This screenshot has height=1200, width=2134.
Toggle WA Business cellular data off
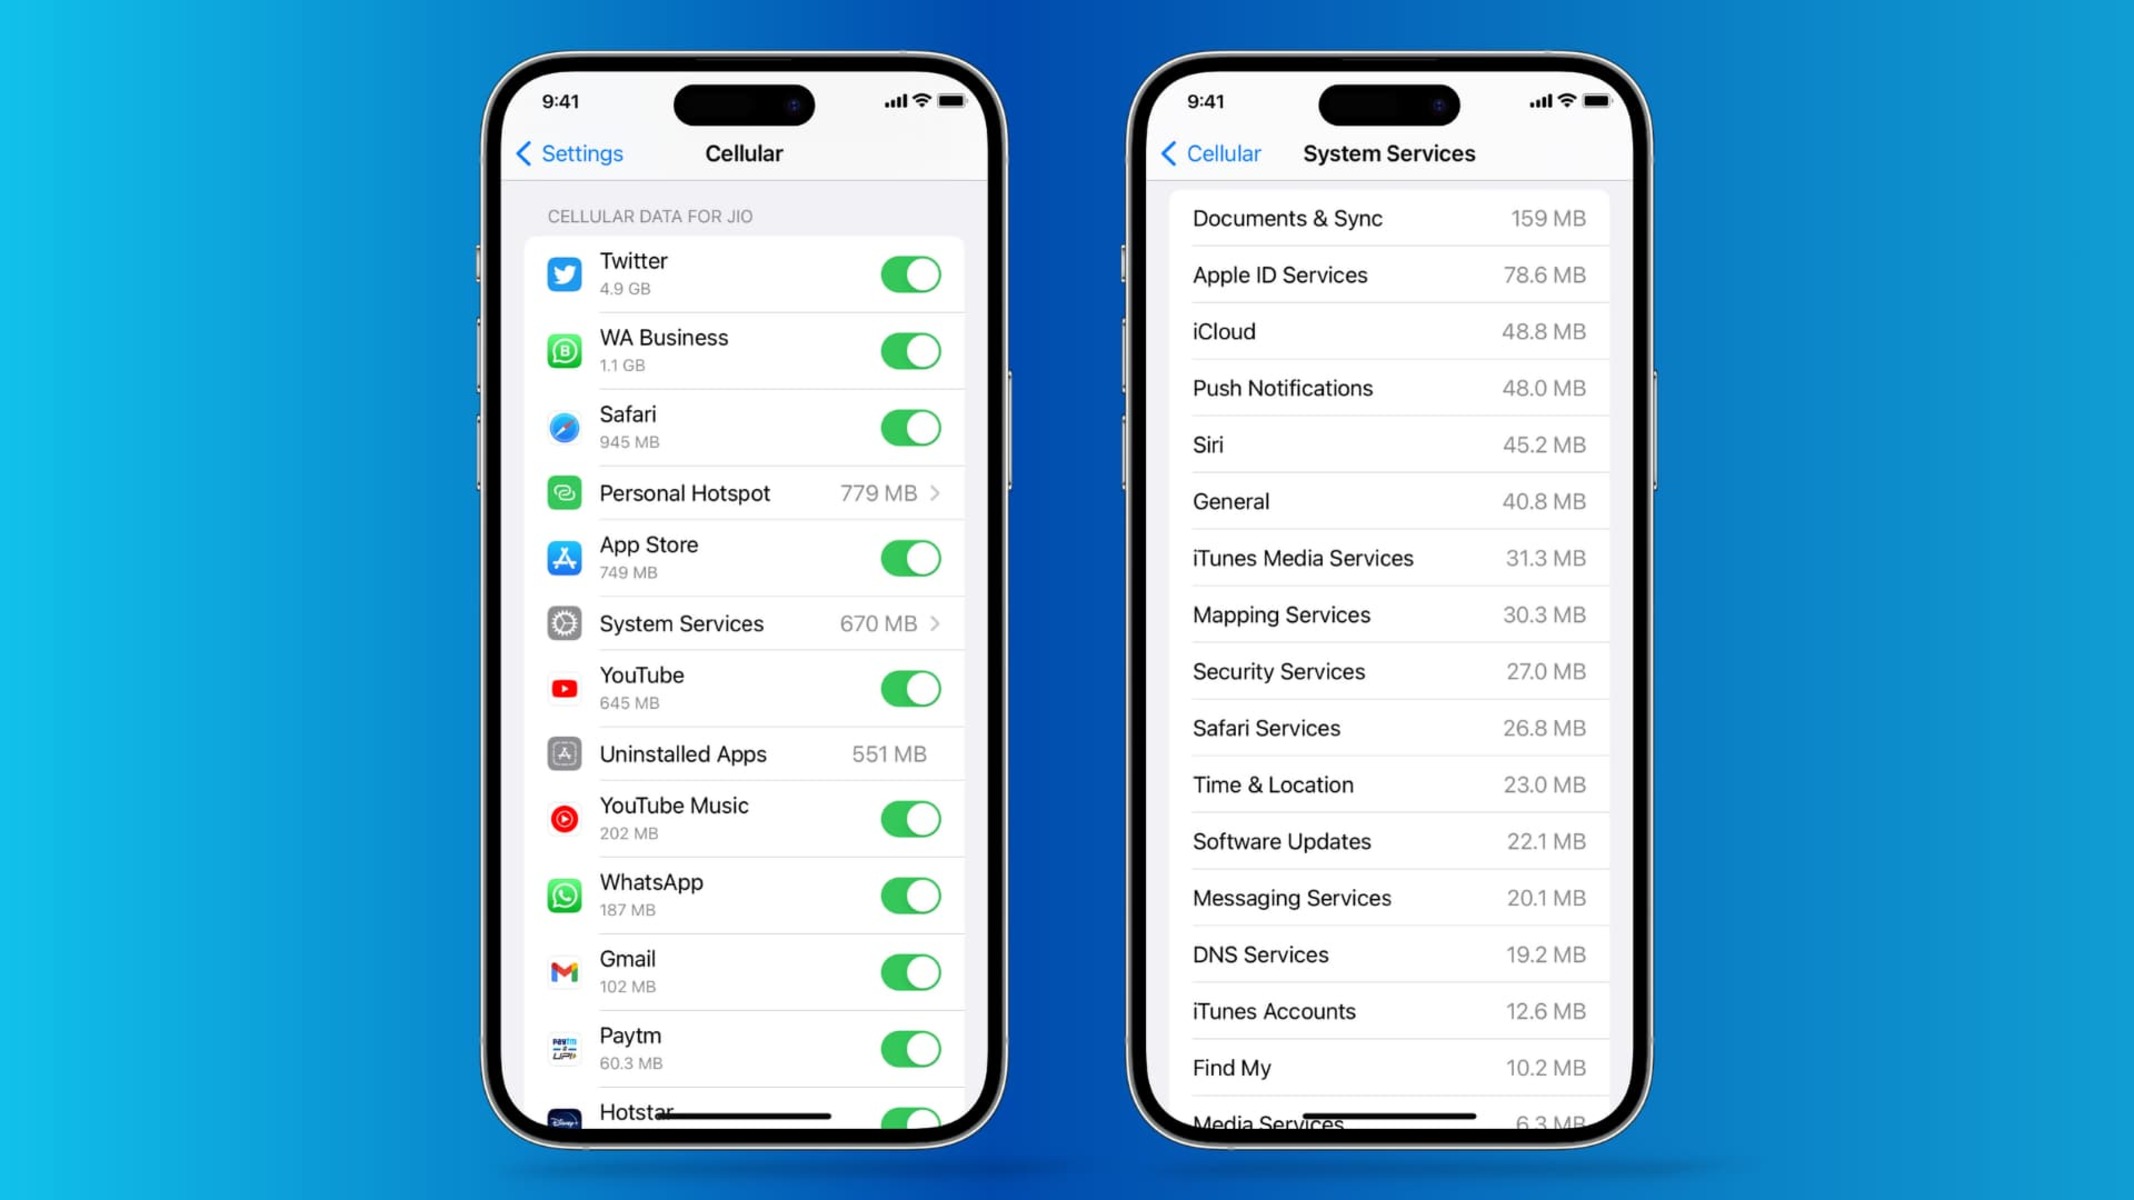(x=910, y=350)
